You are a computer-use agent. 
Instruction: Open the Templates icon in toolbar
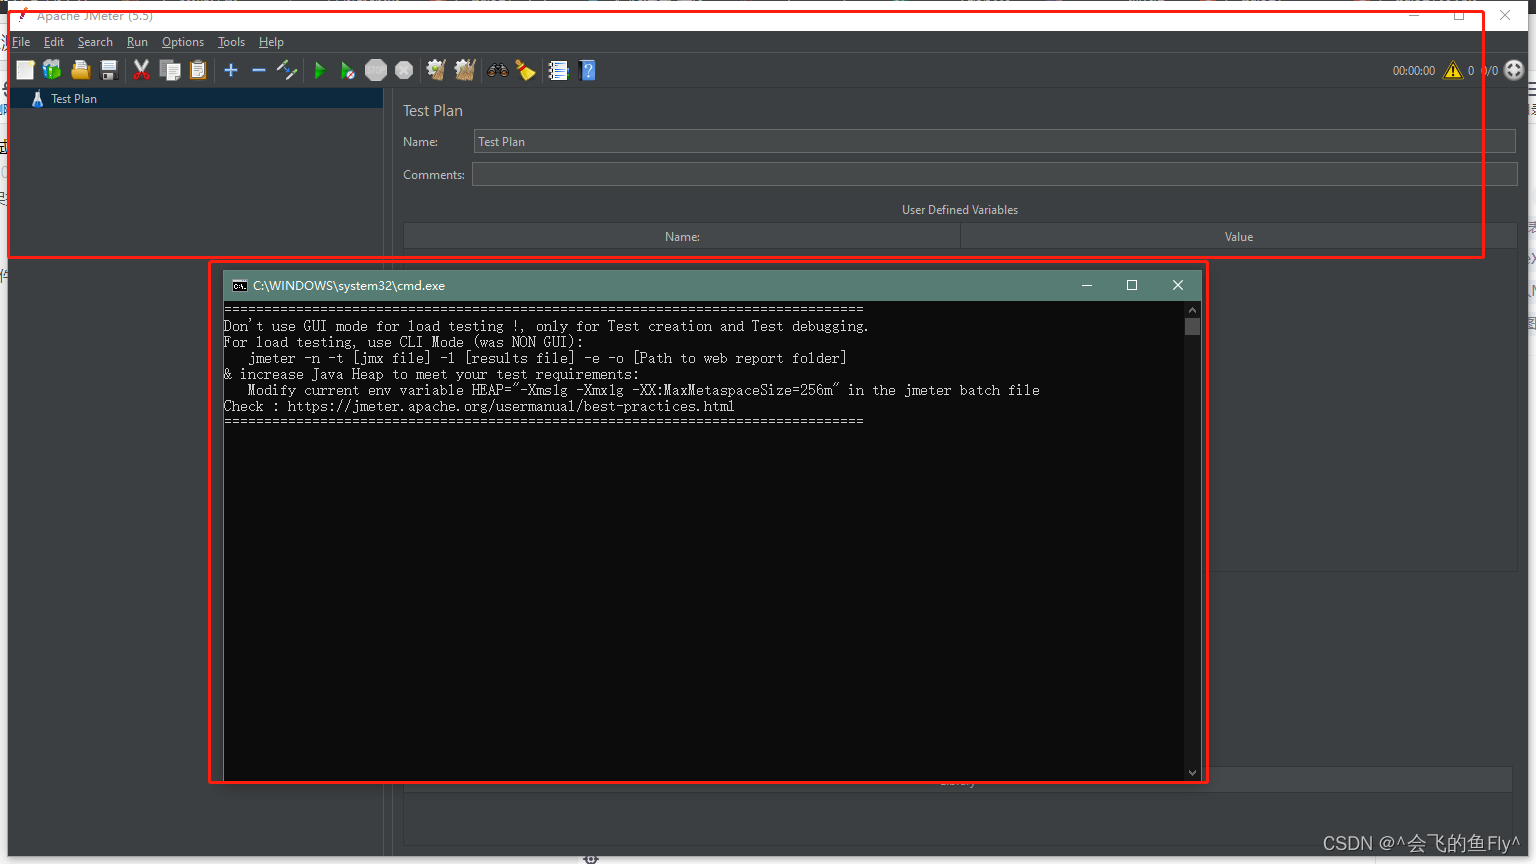click(x=52, y=70)
